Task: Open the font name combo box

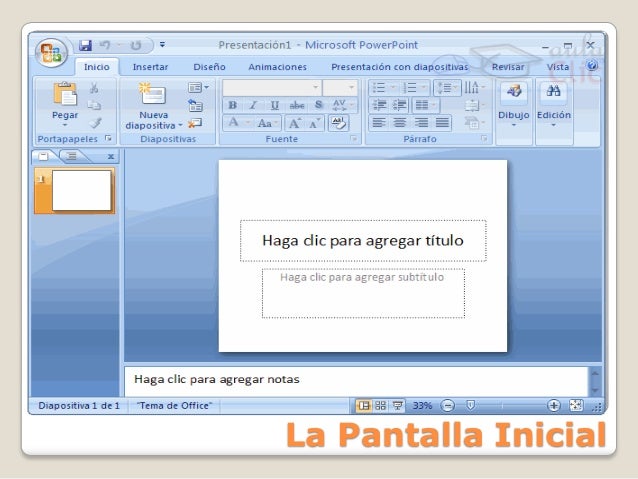Action: (x=272, y=87)
